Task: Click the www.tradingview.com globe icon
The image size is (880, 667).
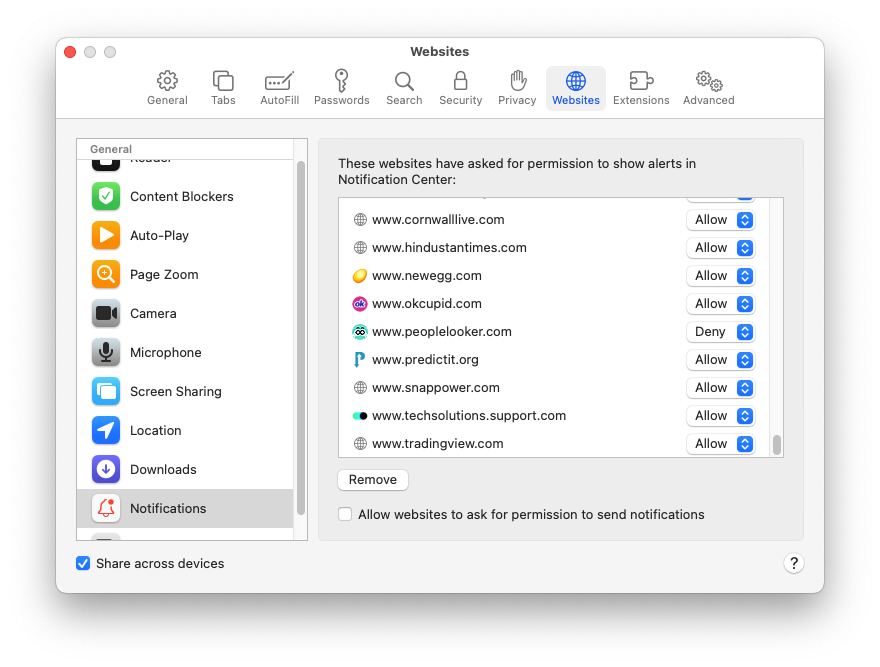Action: (x=360, y=444)
